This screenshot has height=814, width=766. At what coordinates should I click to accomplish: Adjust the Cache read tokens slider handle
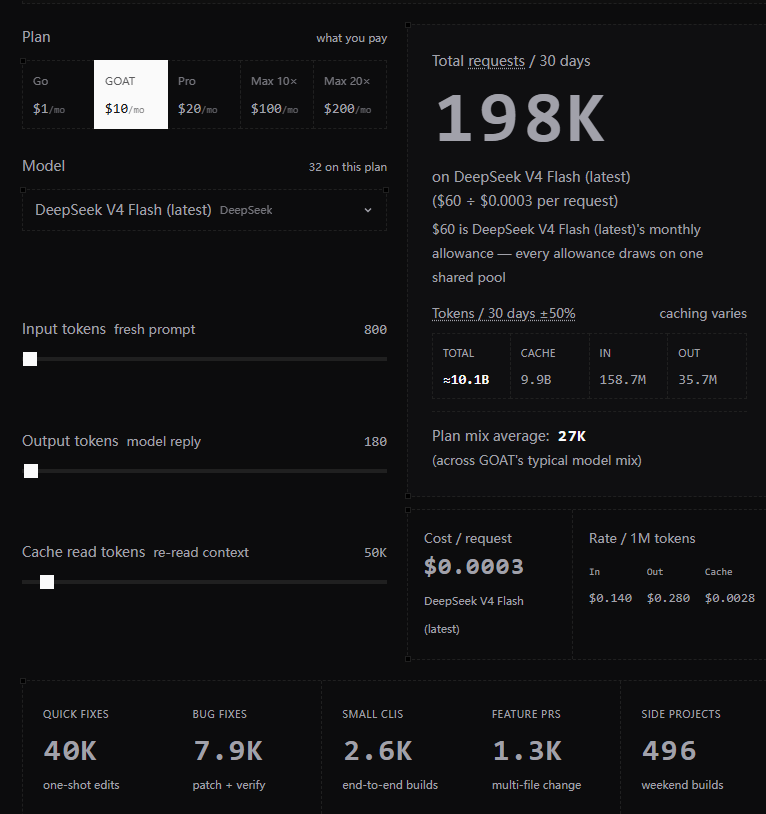[x=47, y=582]
